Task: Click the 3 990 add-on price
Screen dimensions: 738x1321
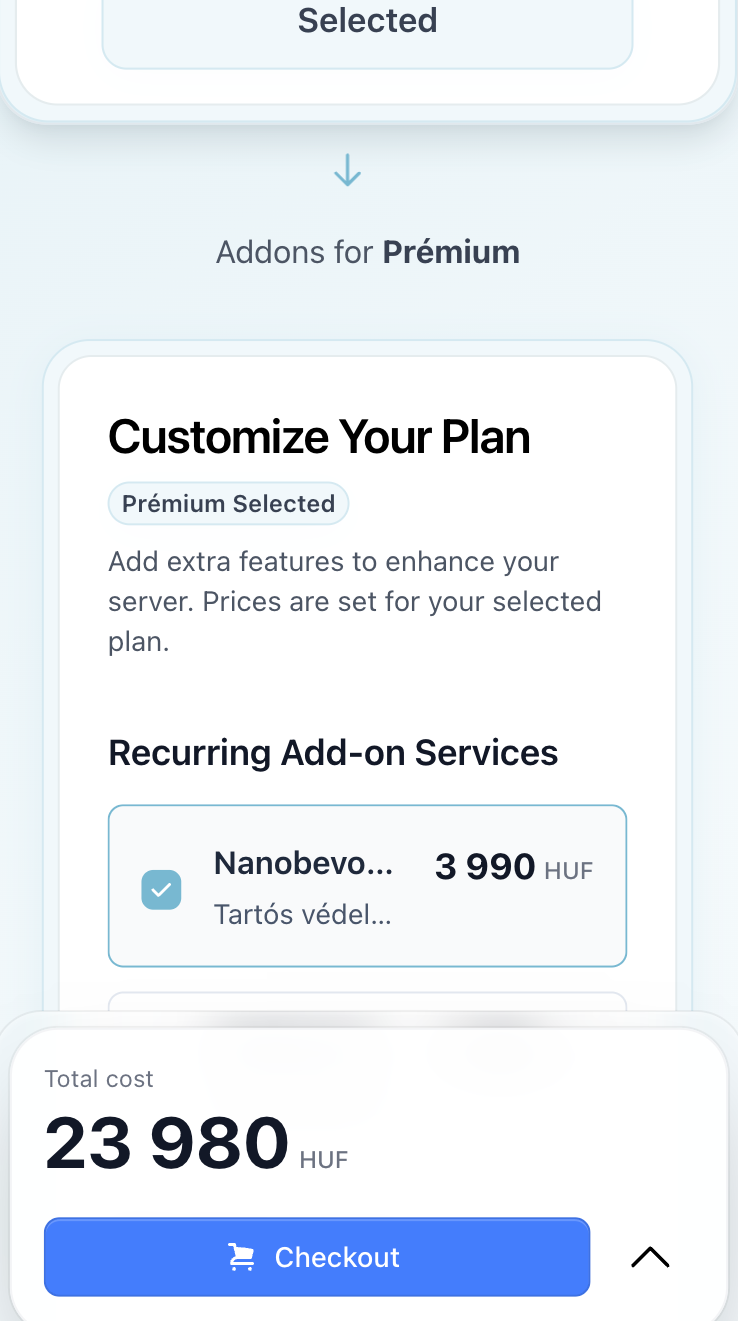Action: 485,867
